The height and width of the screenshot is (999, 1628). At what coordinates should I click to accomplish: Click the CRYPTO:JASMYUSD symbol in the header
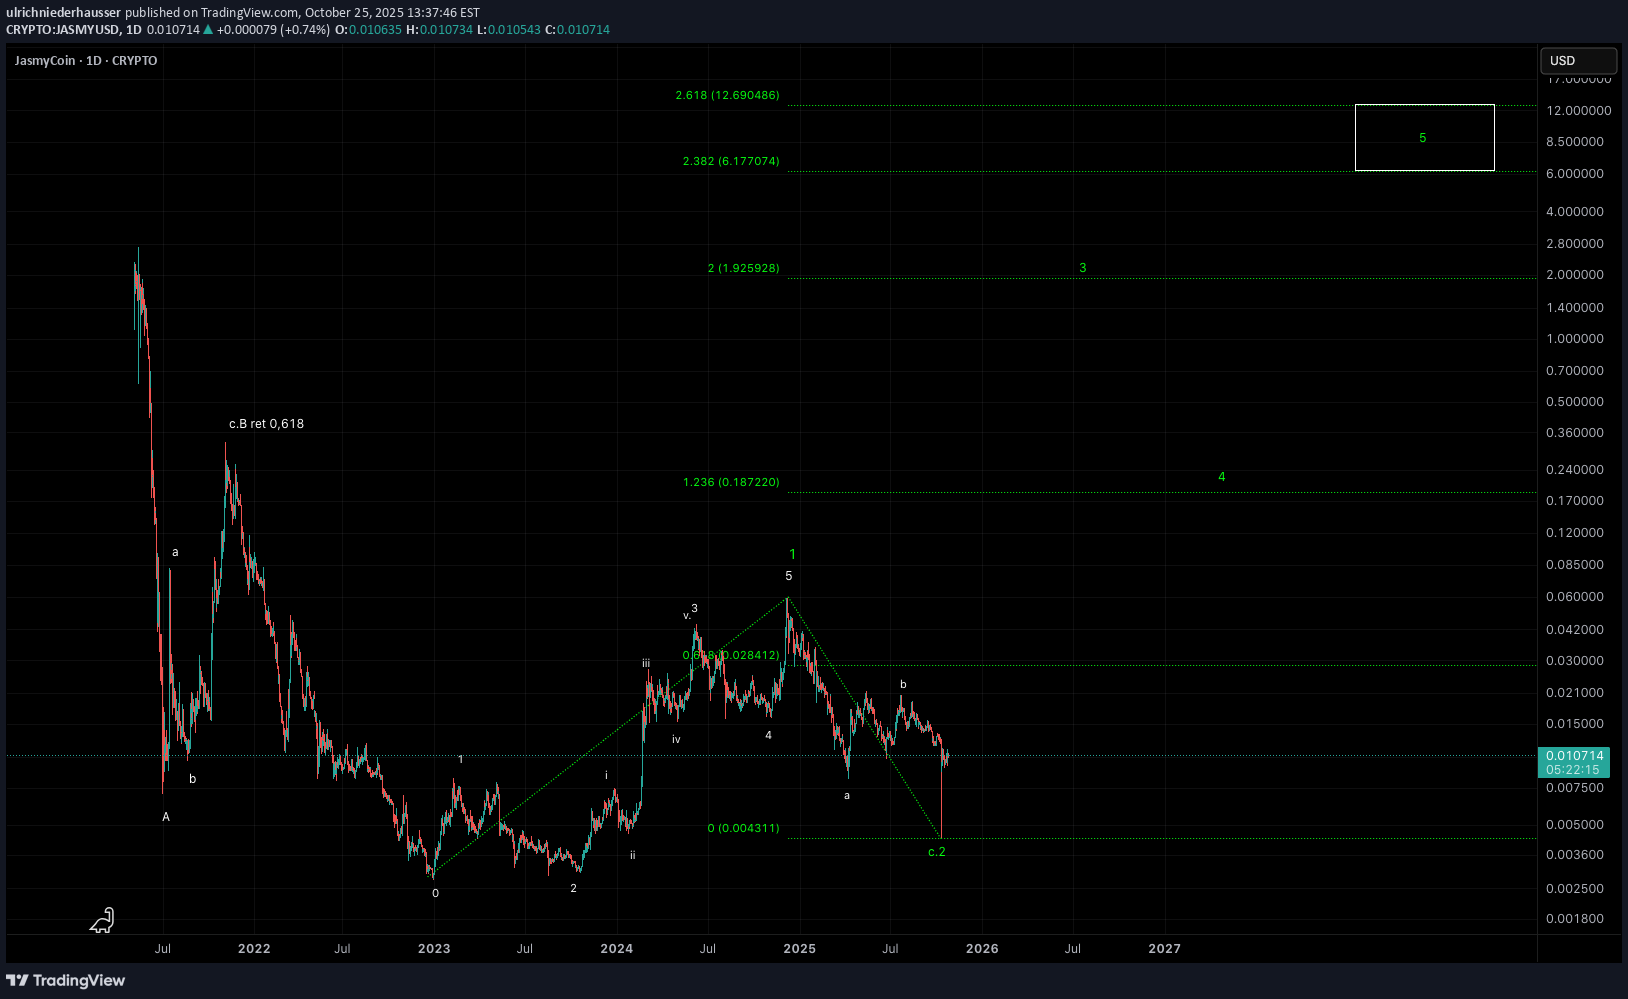(63, 30)
